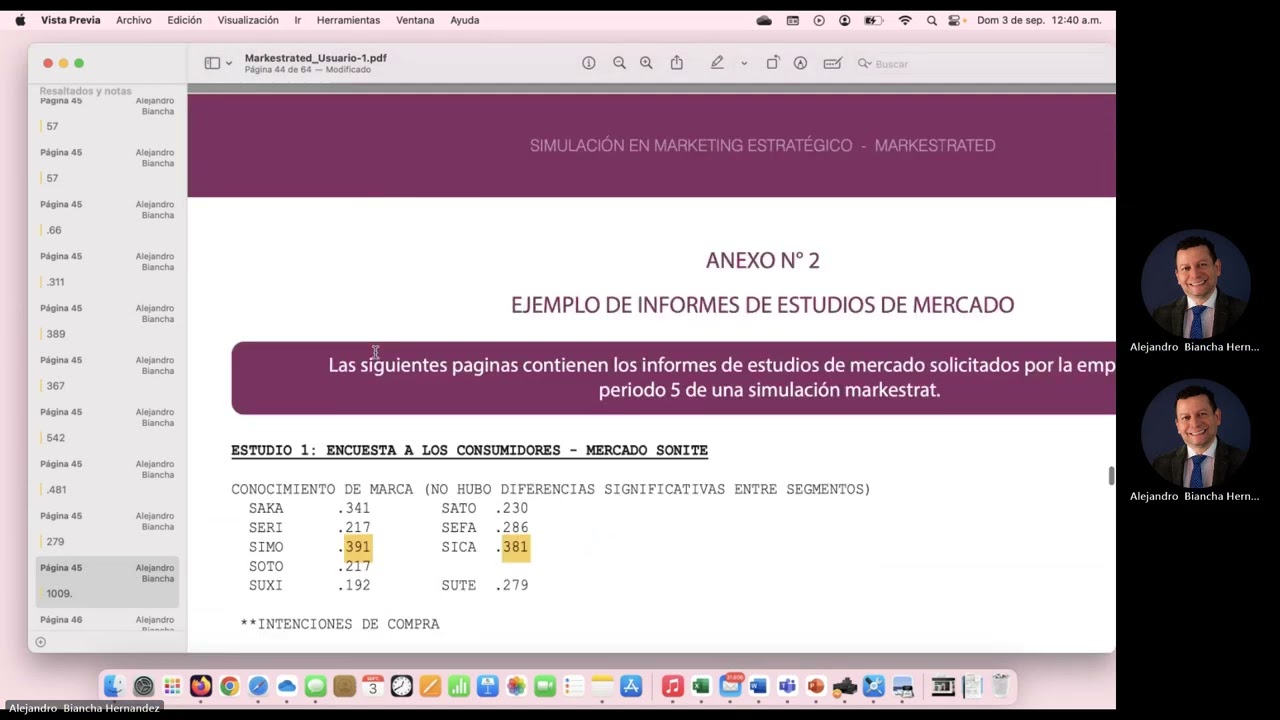The width and height of the screenshot is (1280, 720).
Task: Select highlight note '279' in sidebar
Action: [x=107, y=532]
